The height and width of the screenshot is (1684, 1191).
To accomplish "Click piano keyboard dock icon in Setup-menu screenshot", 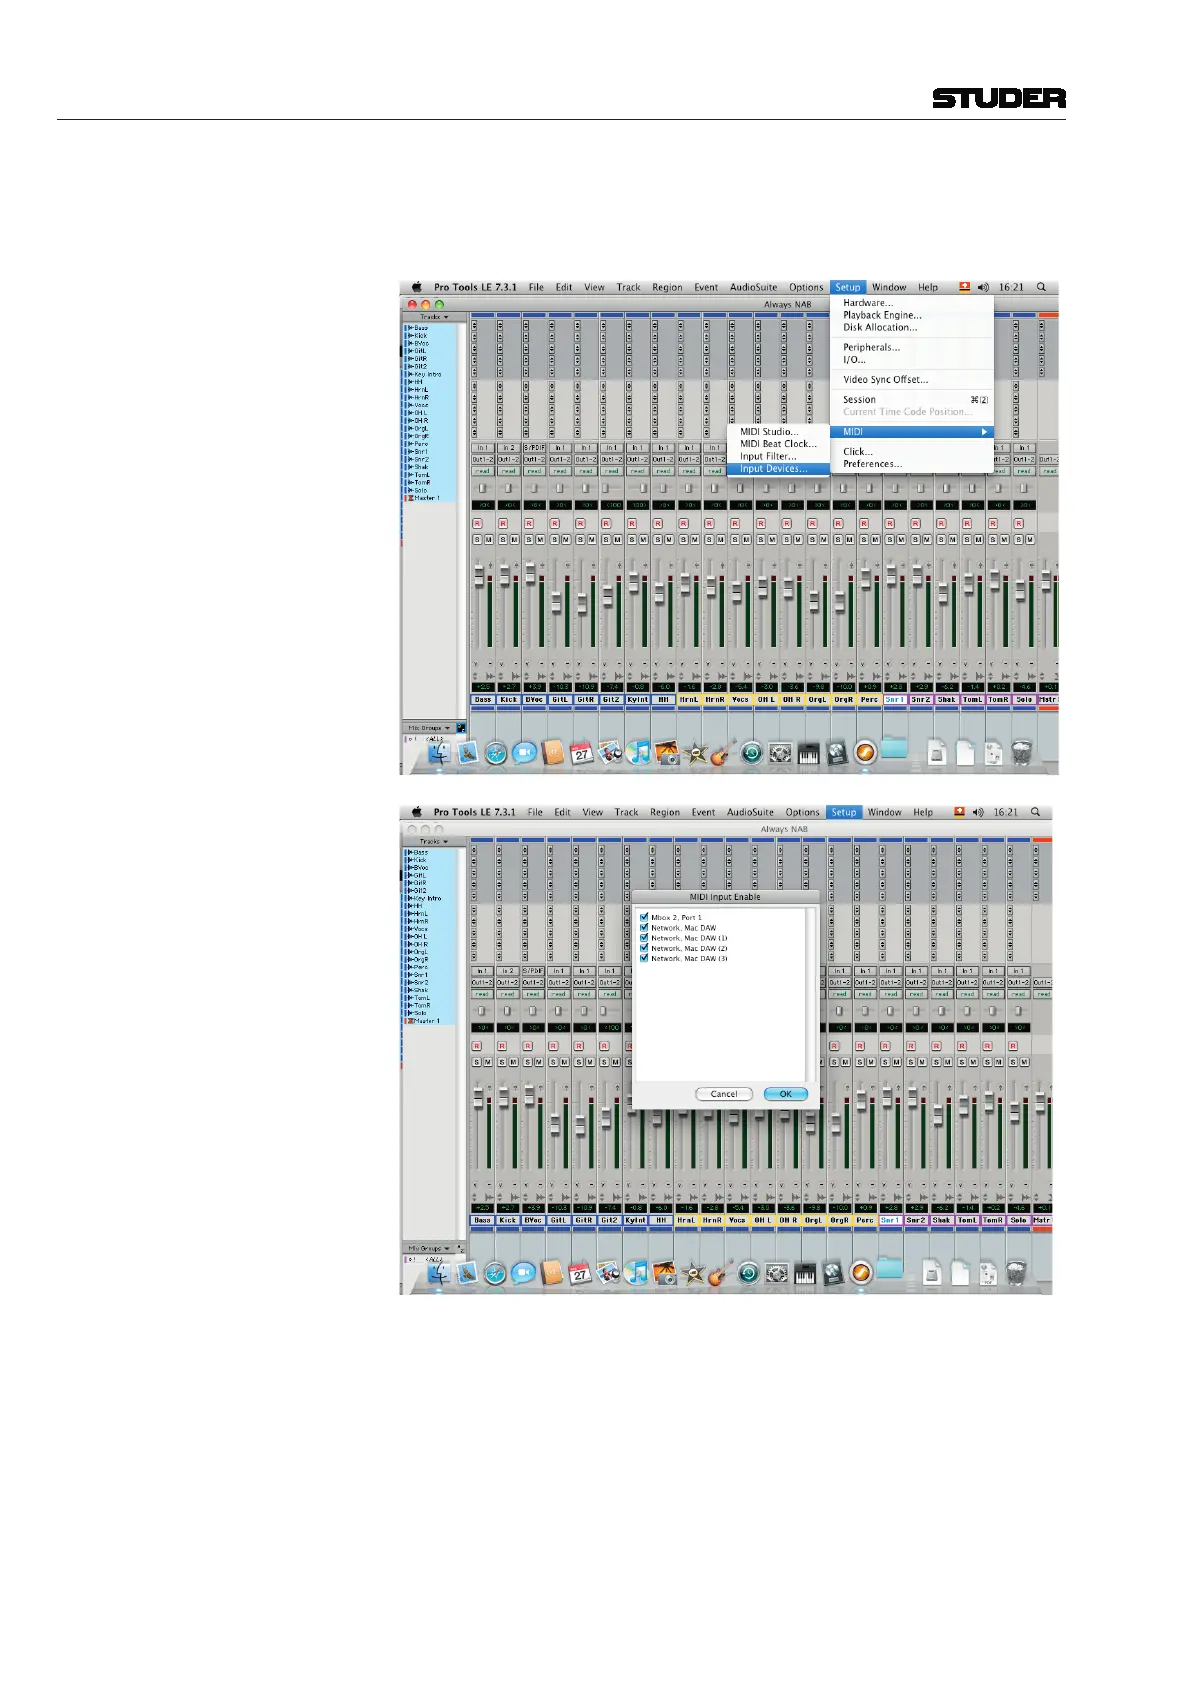I will [808, 753].
